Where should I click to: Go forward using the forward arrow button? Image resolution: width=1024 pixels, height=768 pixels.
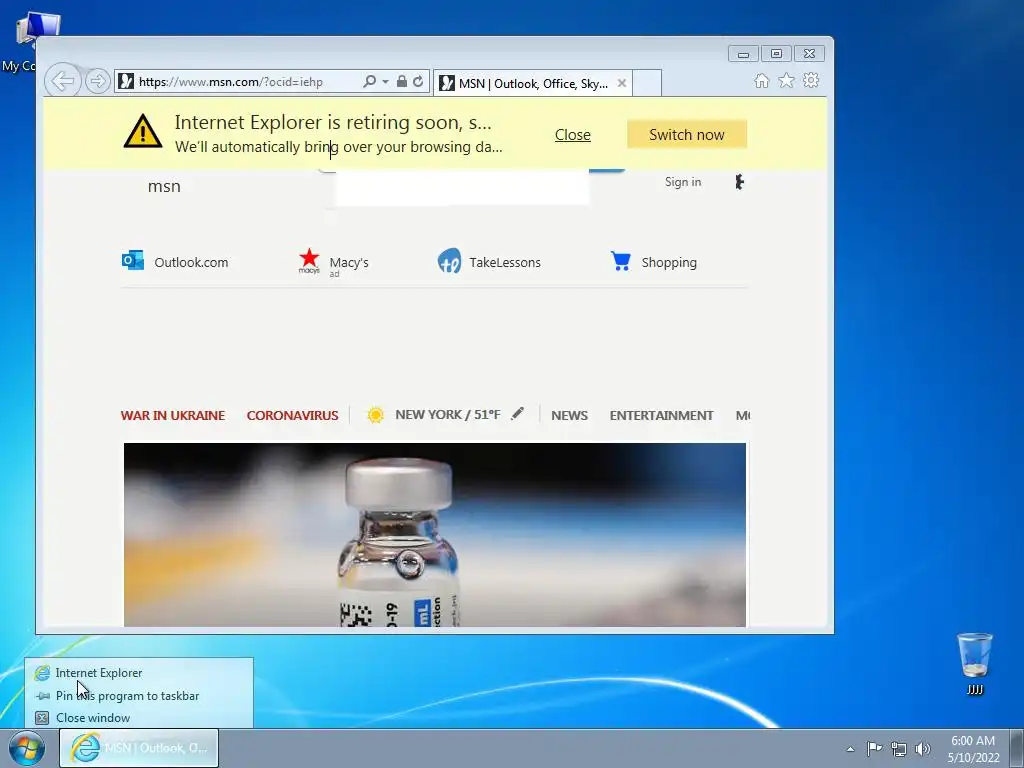point(98,82)
